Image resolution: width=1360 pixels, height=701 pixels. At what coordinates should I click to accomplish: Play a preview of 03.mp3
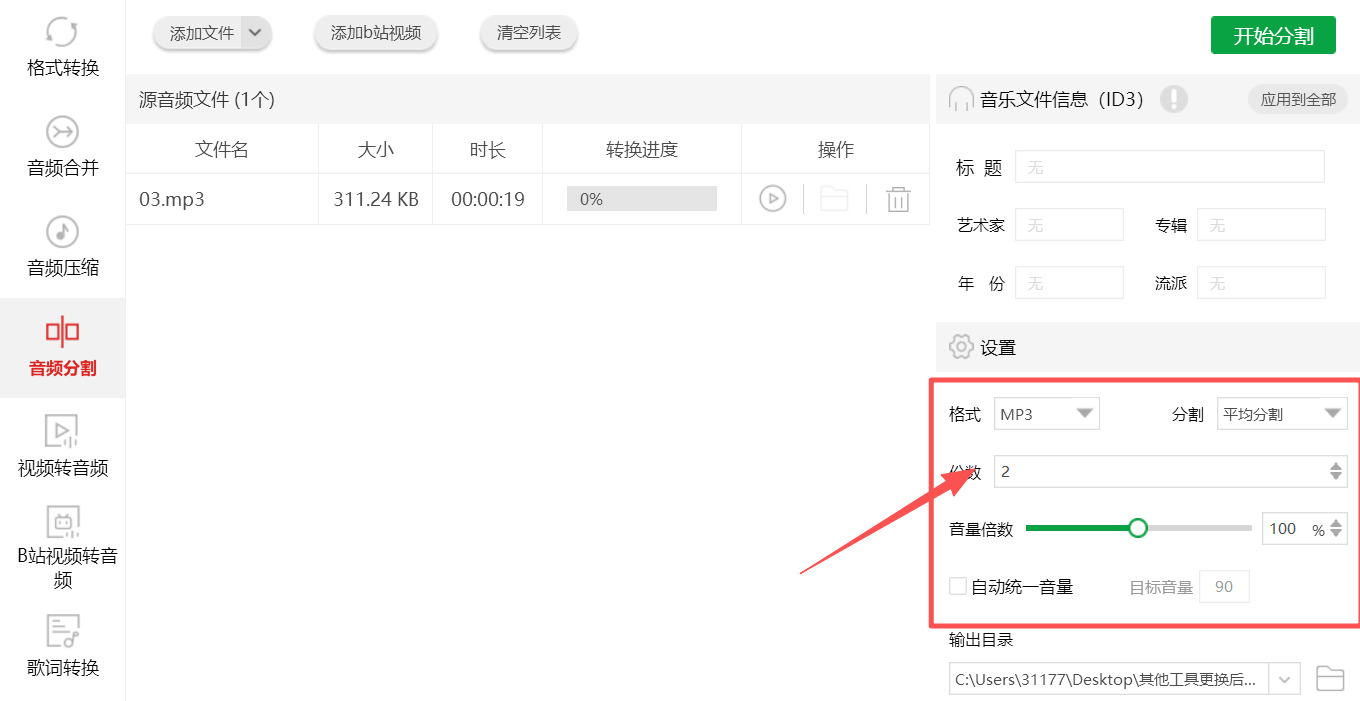(771, 198)
